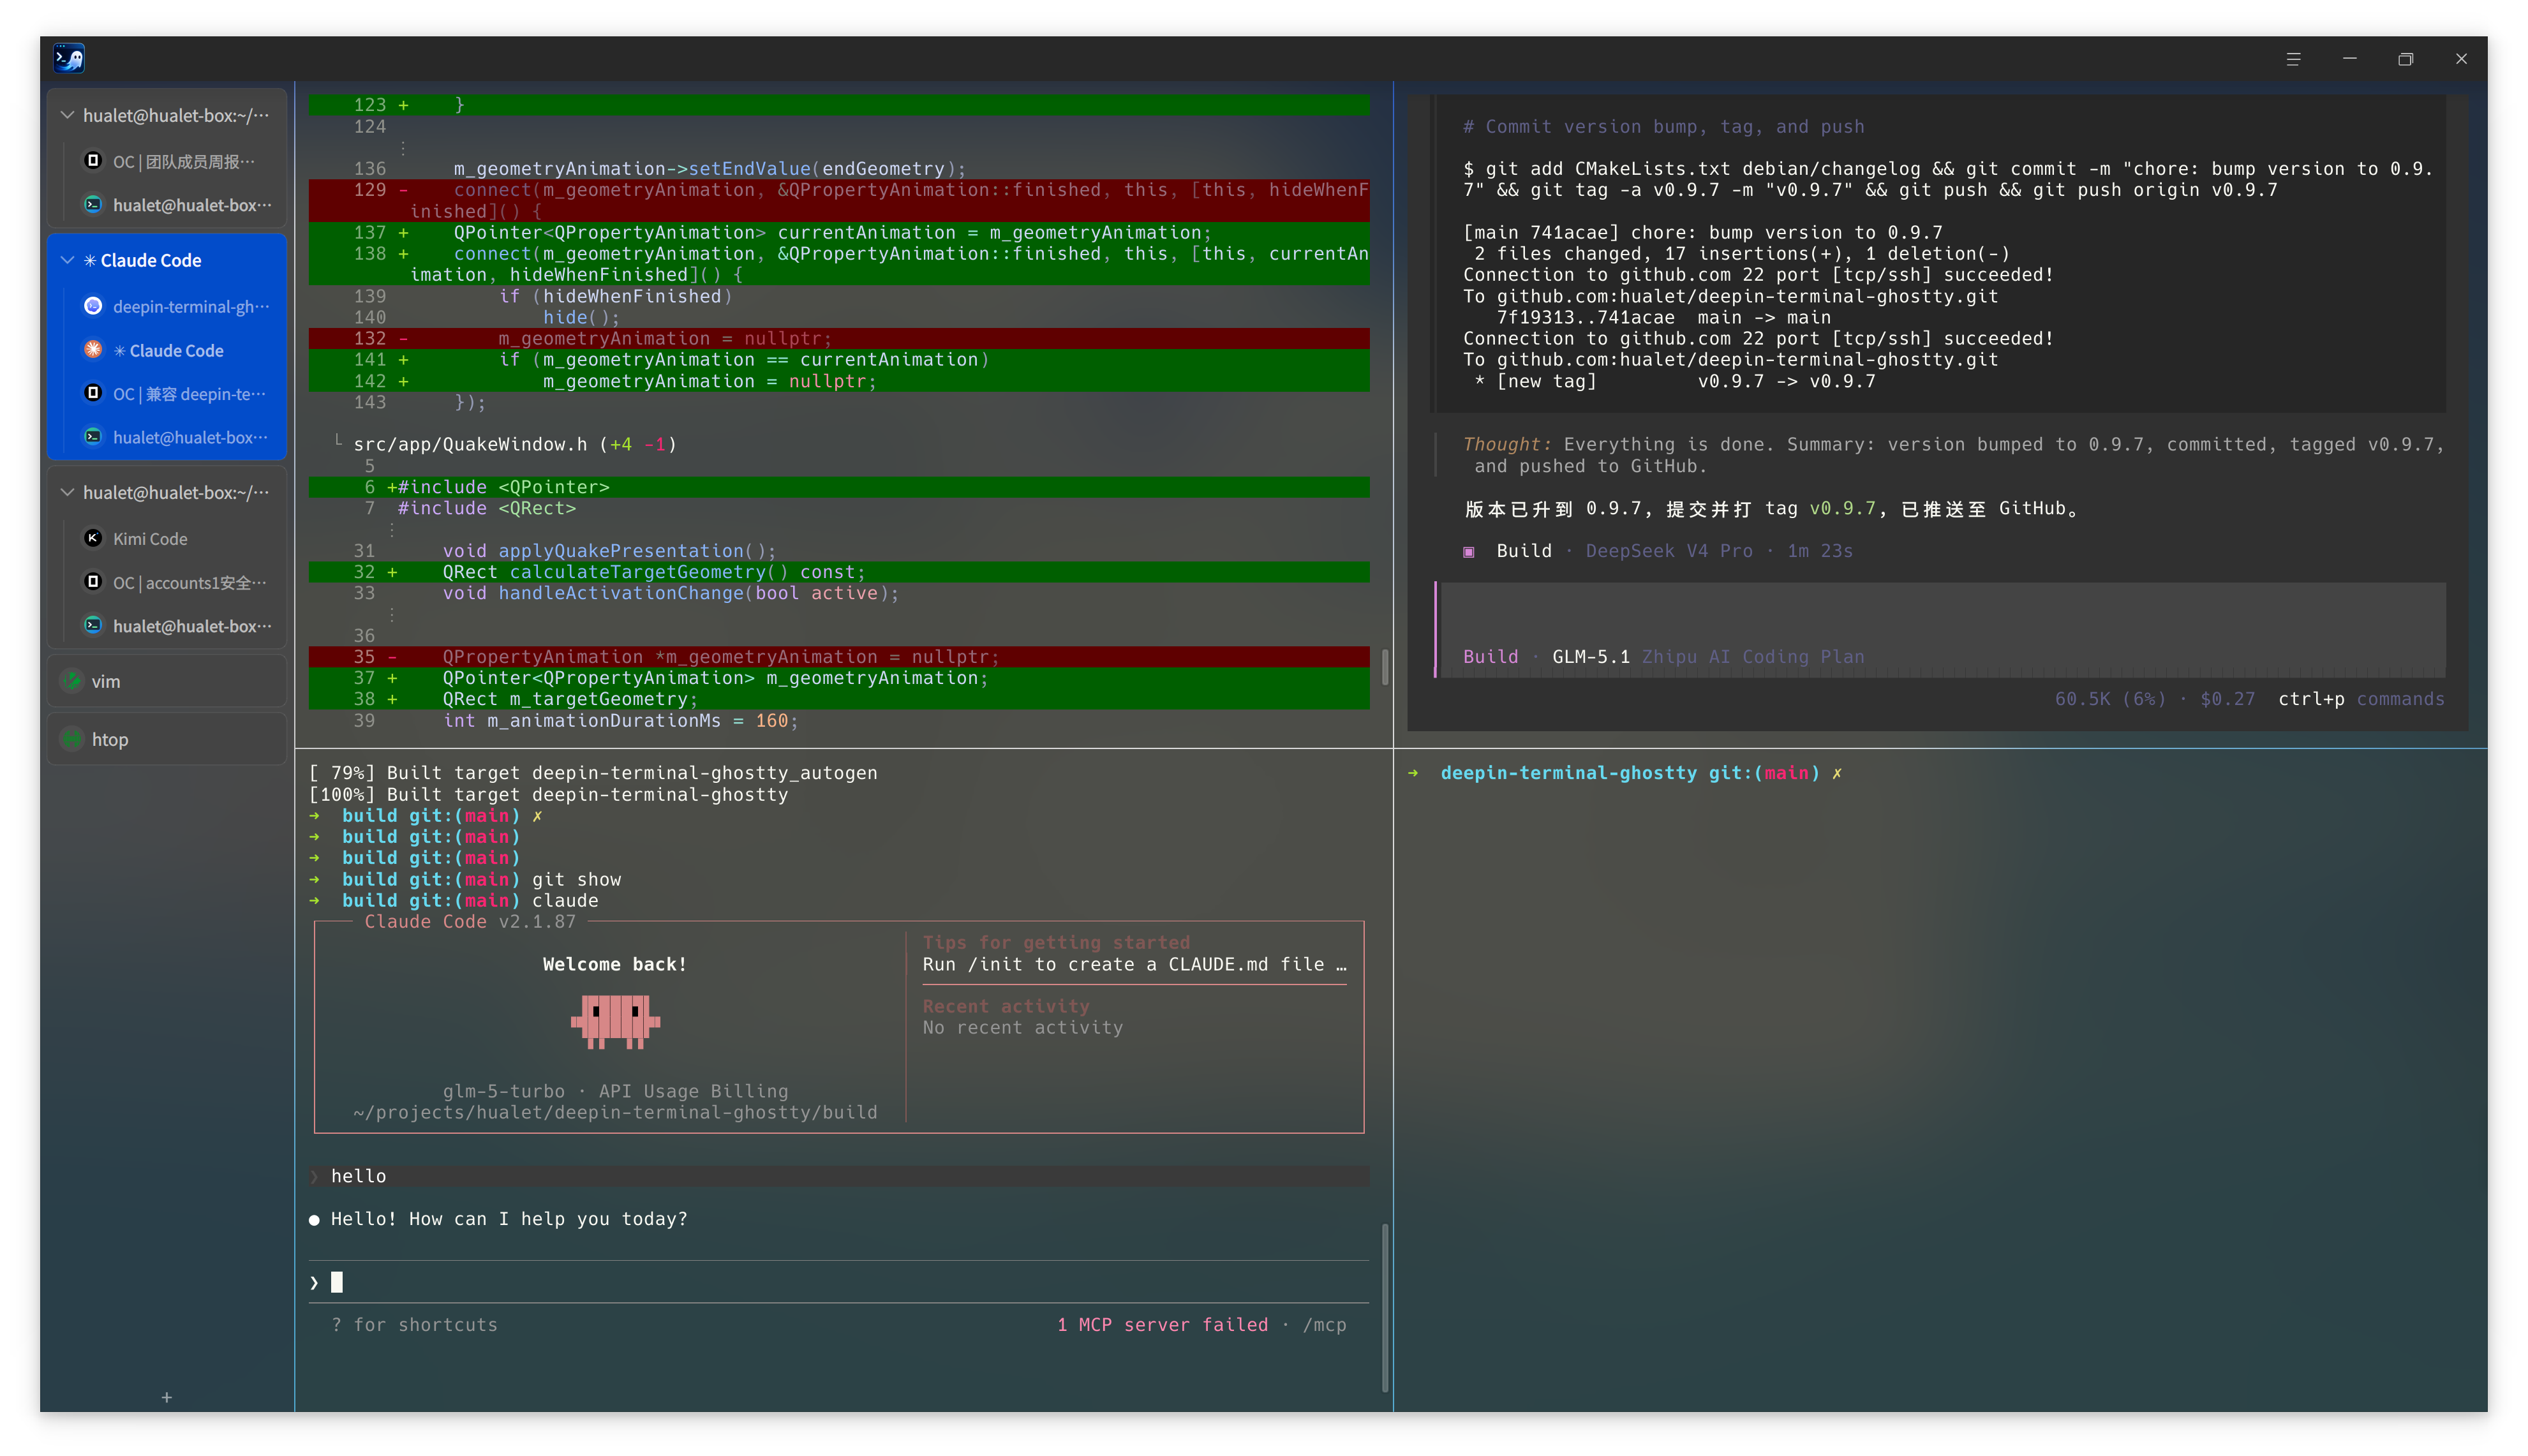The height and width of the screenshot is (1456, 2528).
Task: Click the OpenCode icon beside 兼容 deepin-te tab
Action: [x=93, y=393]
